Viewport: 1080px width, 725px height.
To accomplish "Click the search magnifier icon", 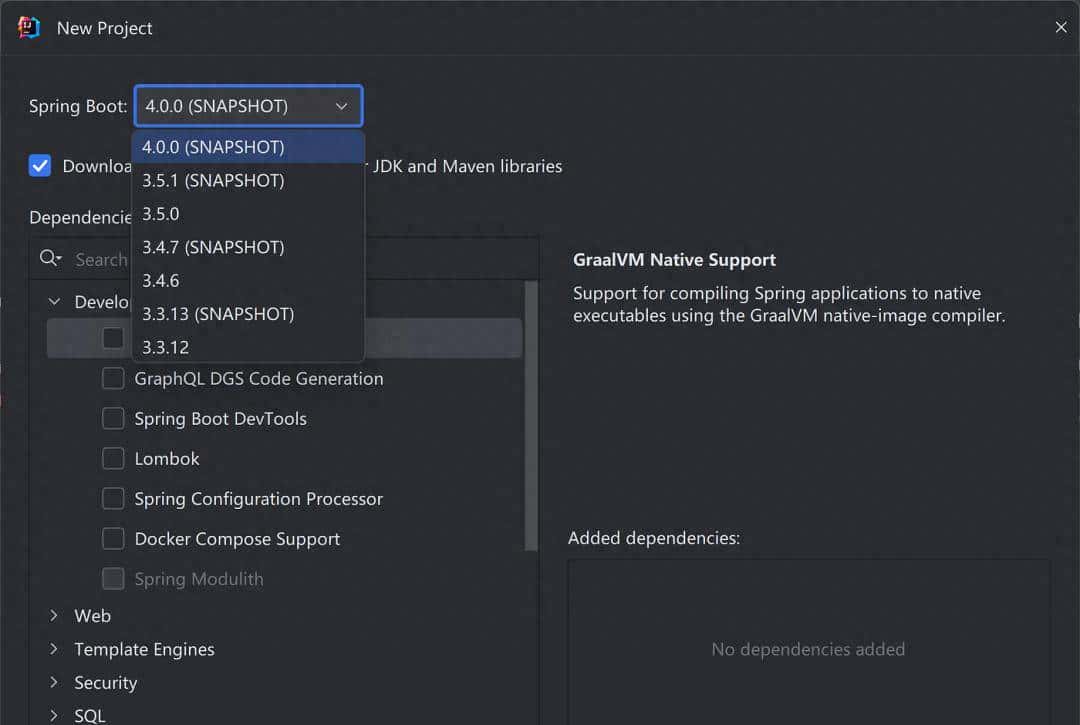I will click(49, 259).
